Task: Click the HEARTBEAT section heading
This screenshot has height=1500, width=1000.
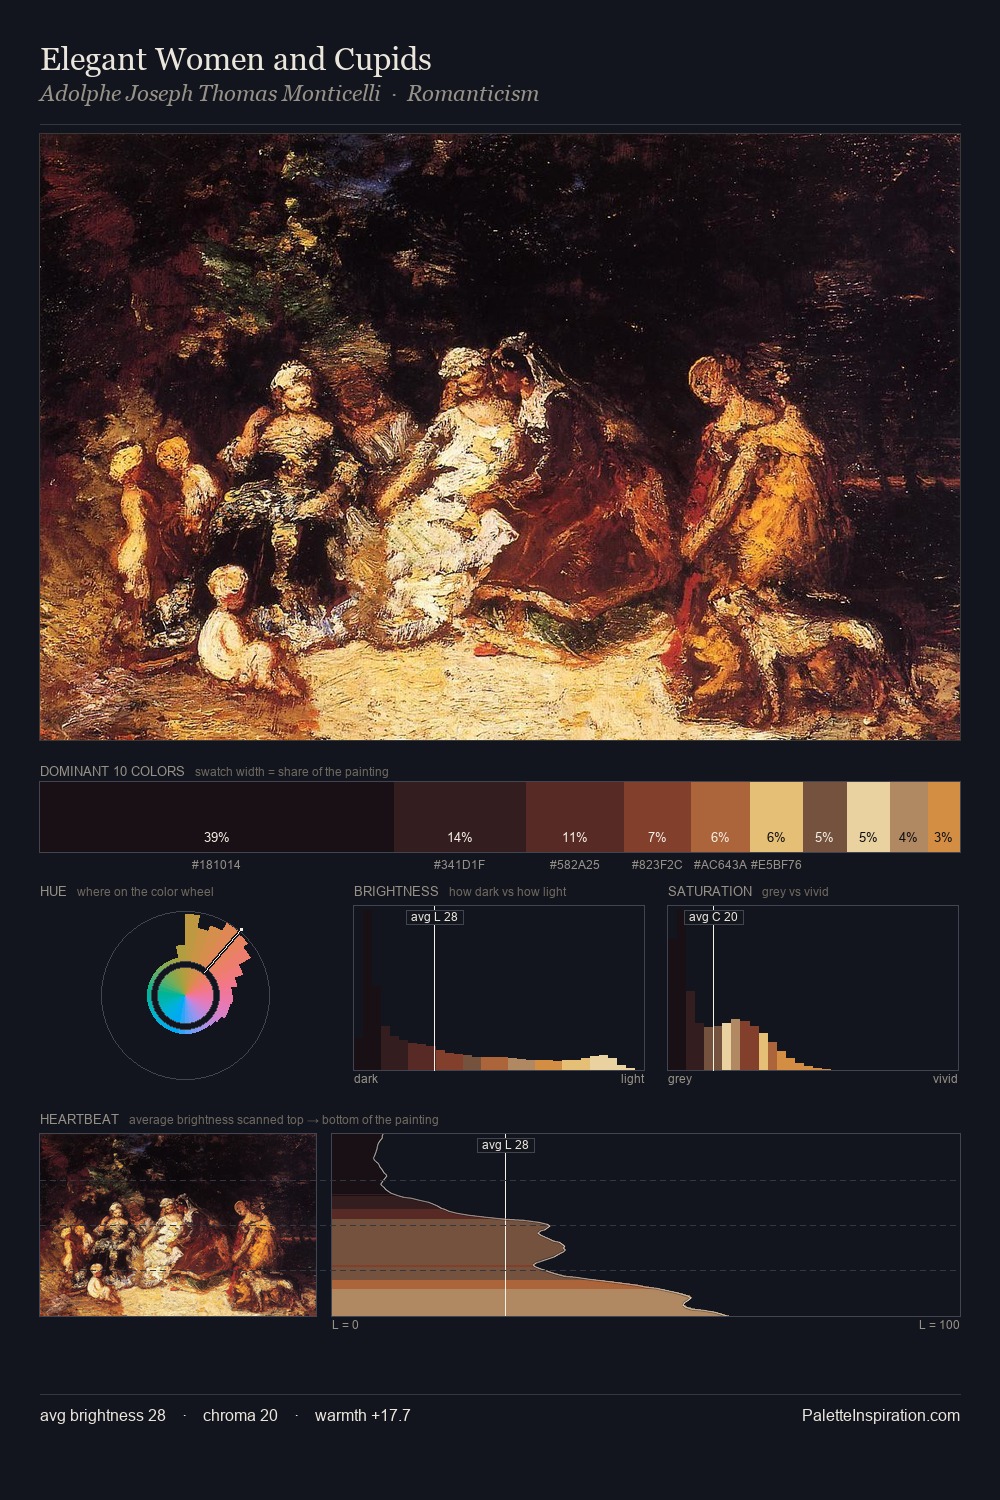Action: pyautogui.click(x=79, y=1120)
